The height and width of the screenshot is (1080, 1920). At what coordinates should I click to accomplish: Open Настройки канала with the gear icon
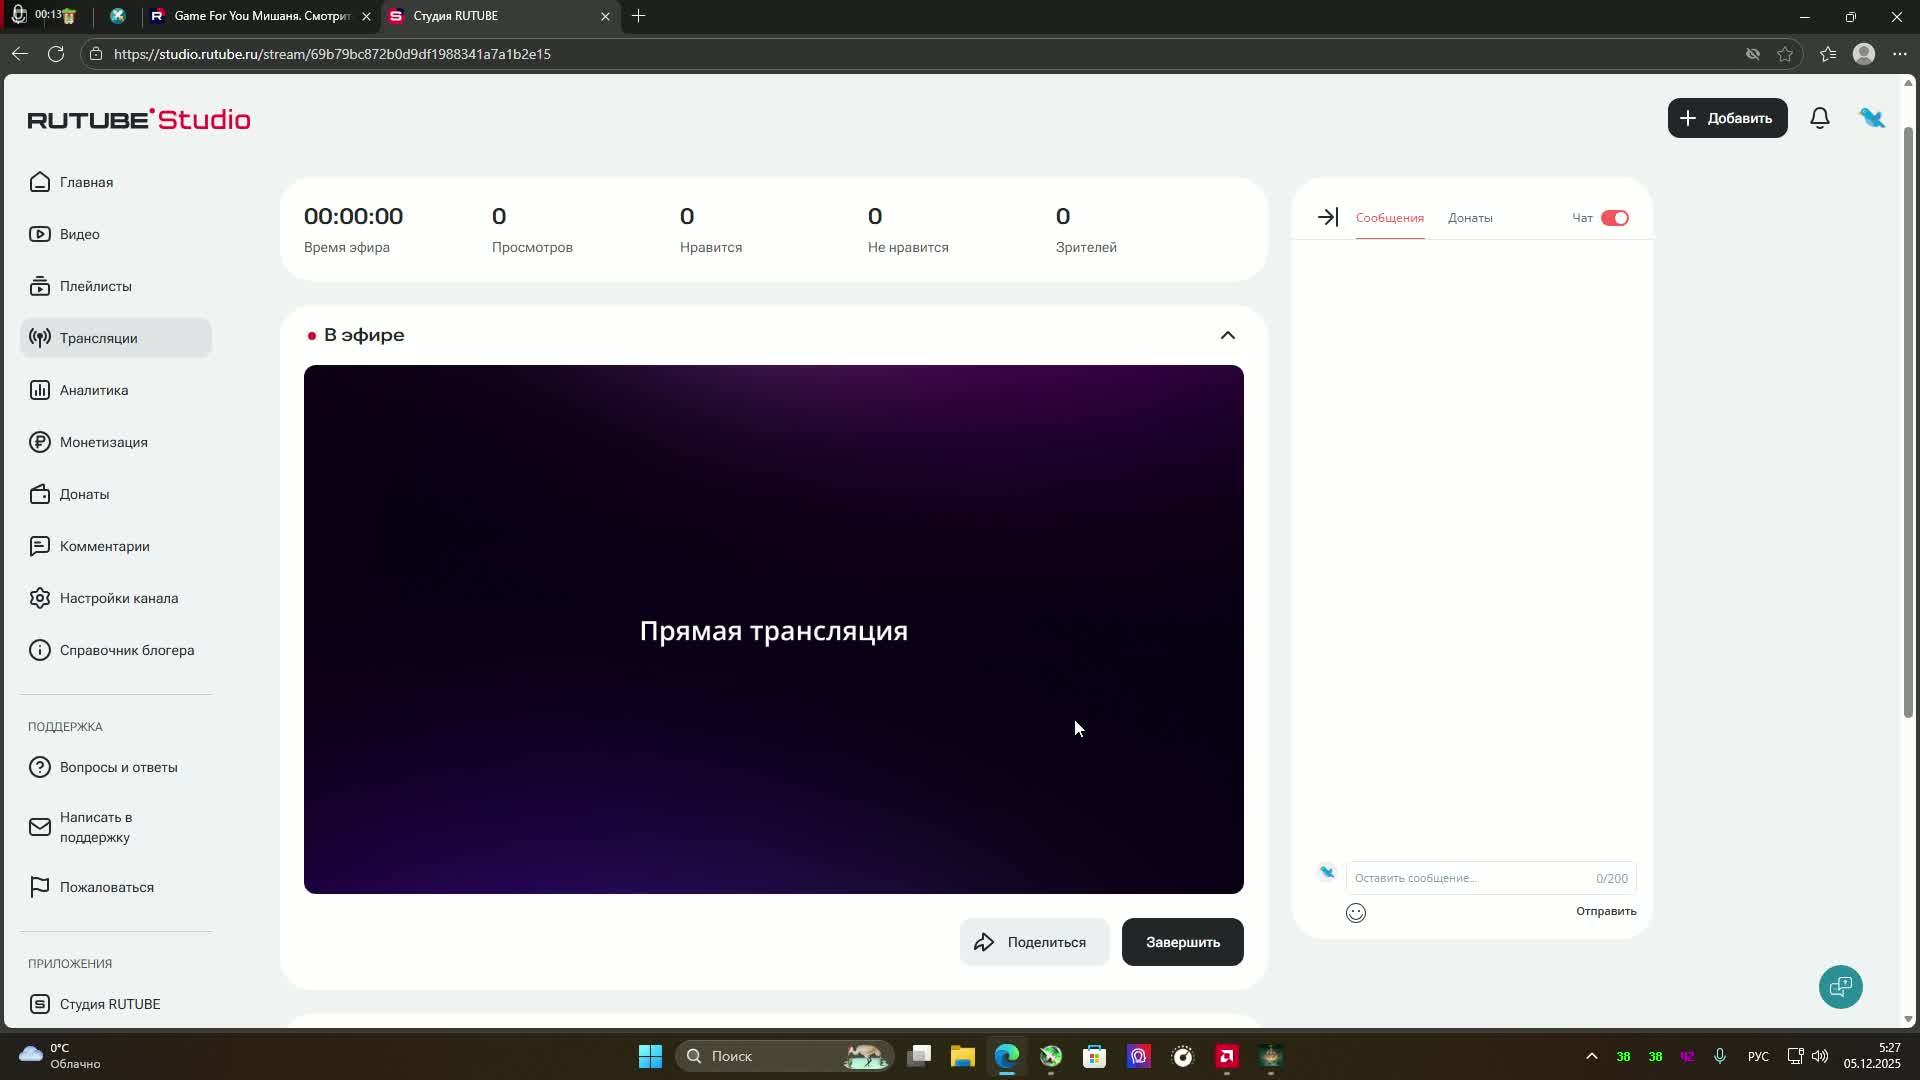pyautogui.click(x=118, y=597)
